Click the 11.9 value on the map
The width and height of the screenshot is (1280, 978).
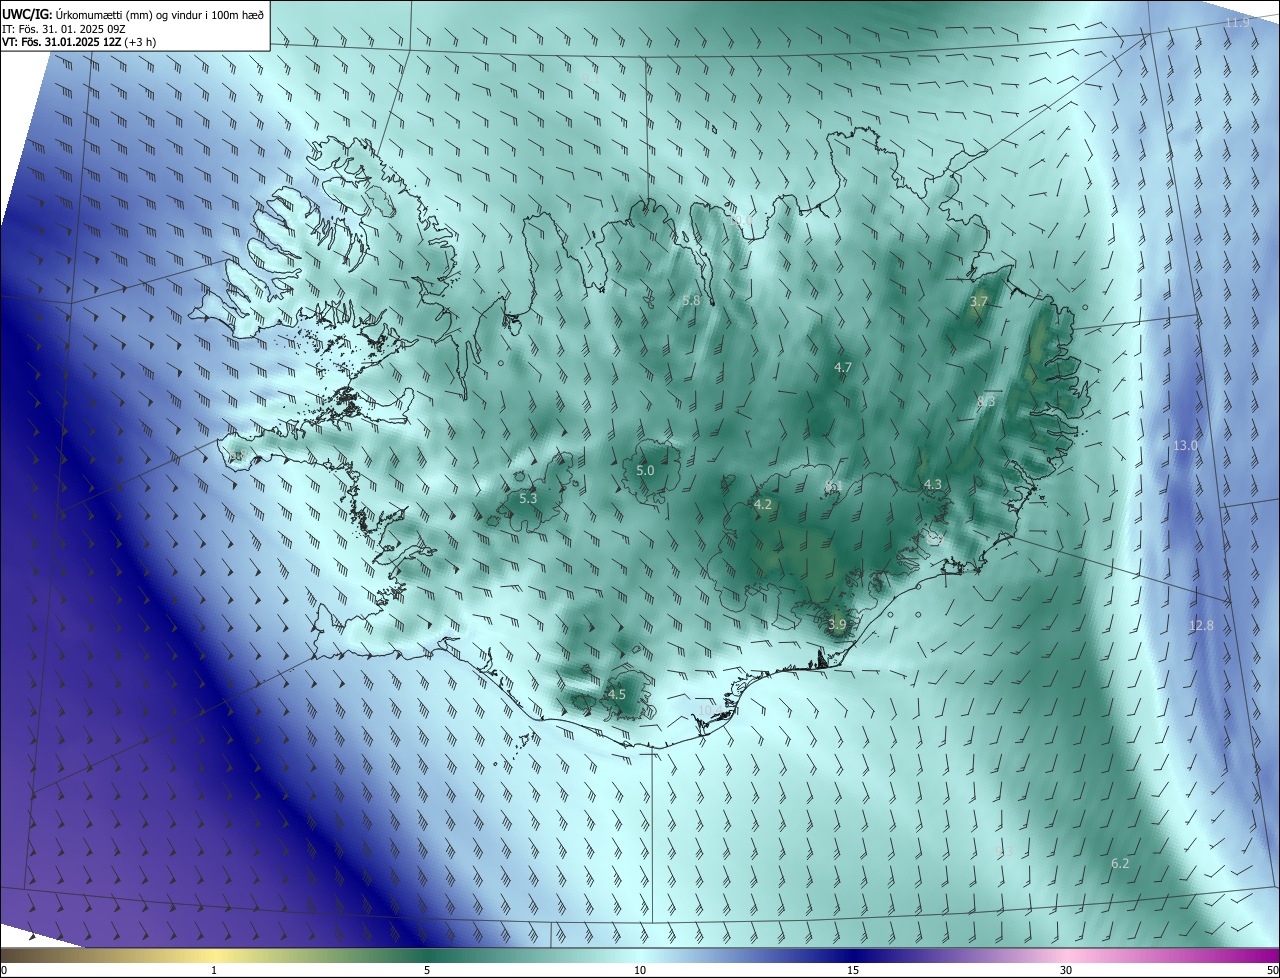[x=1237, y=22]
